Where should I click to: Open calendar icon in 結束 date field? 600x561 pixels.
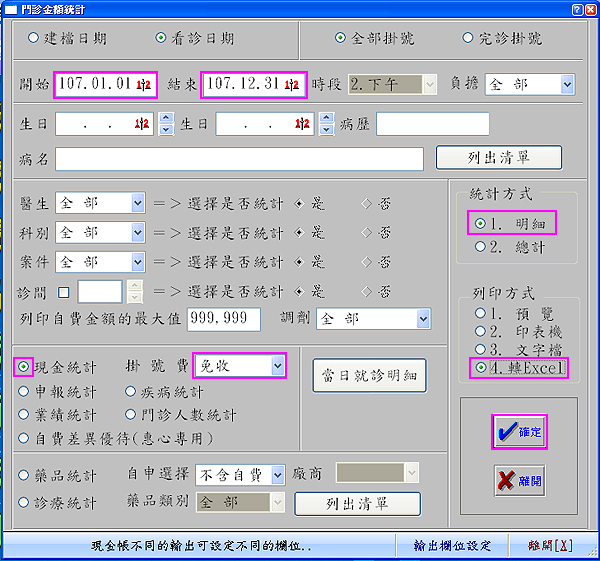point(292,85)
